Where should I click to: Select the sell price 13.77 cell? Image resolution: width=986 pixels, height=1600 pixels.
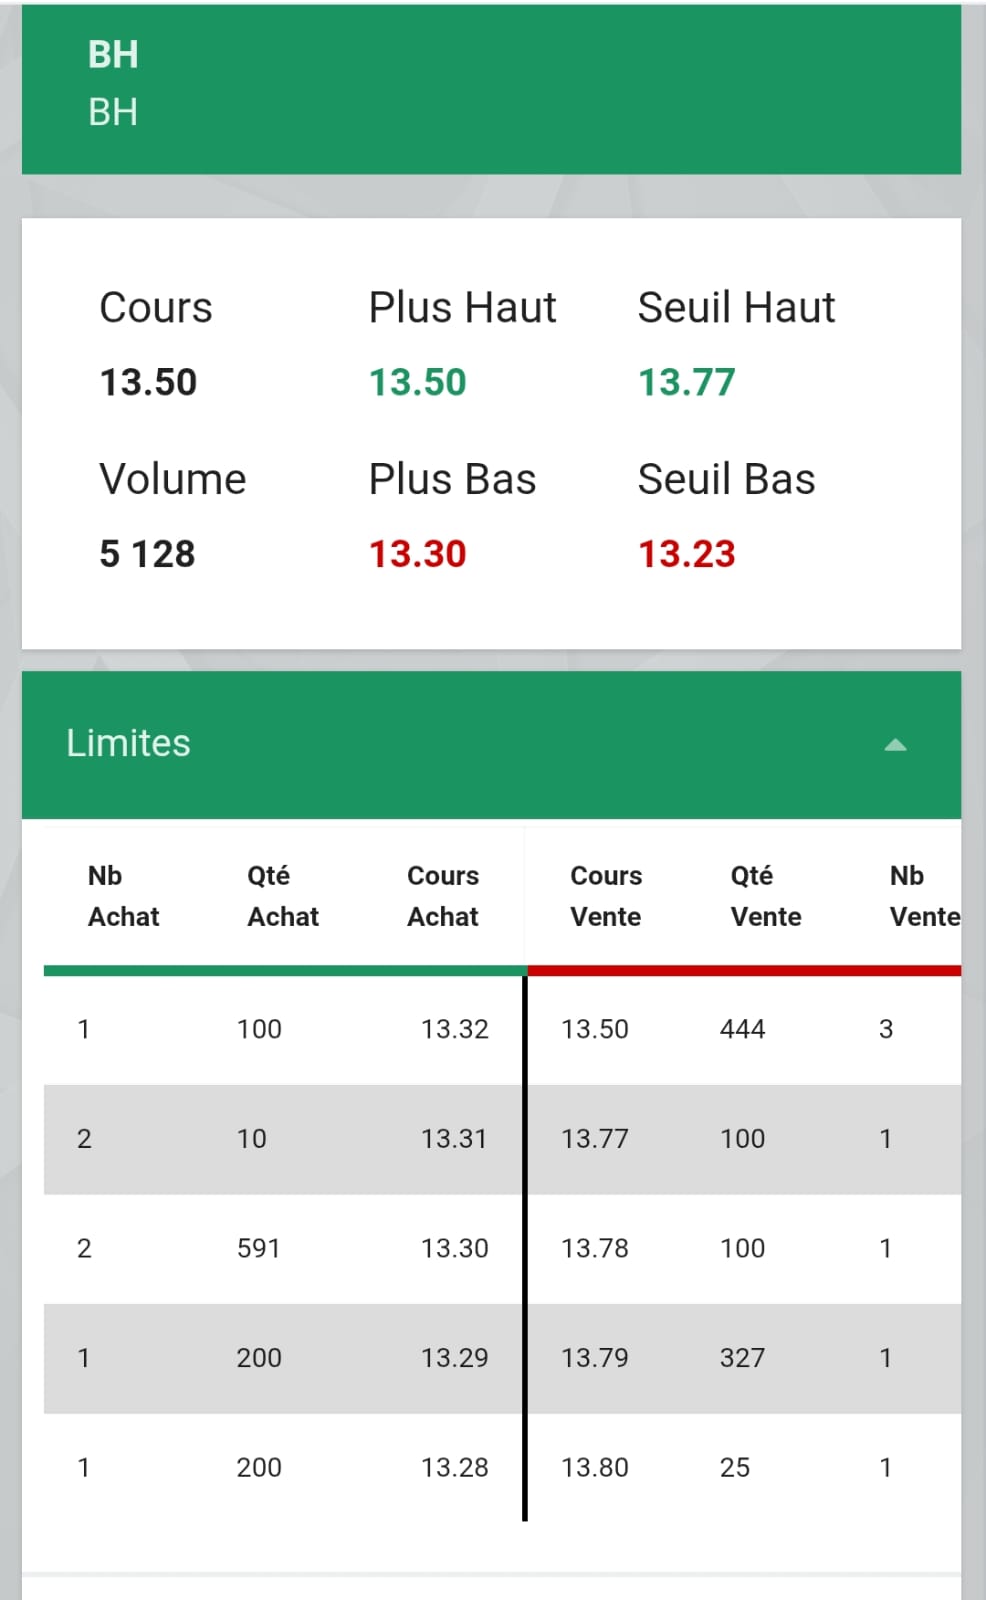595,1139
